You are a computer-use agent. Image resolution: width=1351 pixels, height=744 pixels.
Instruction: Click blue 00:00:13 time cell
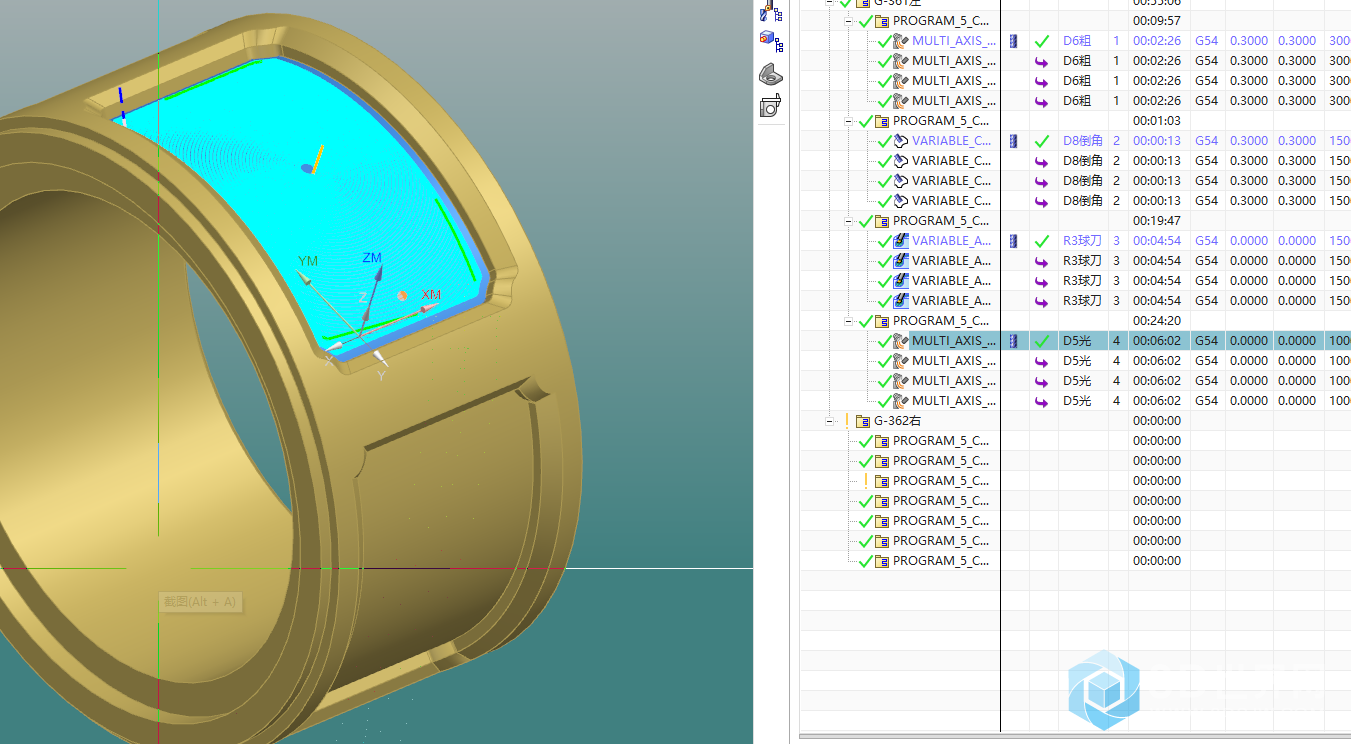click(x=1157, y=141)
